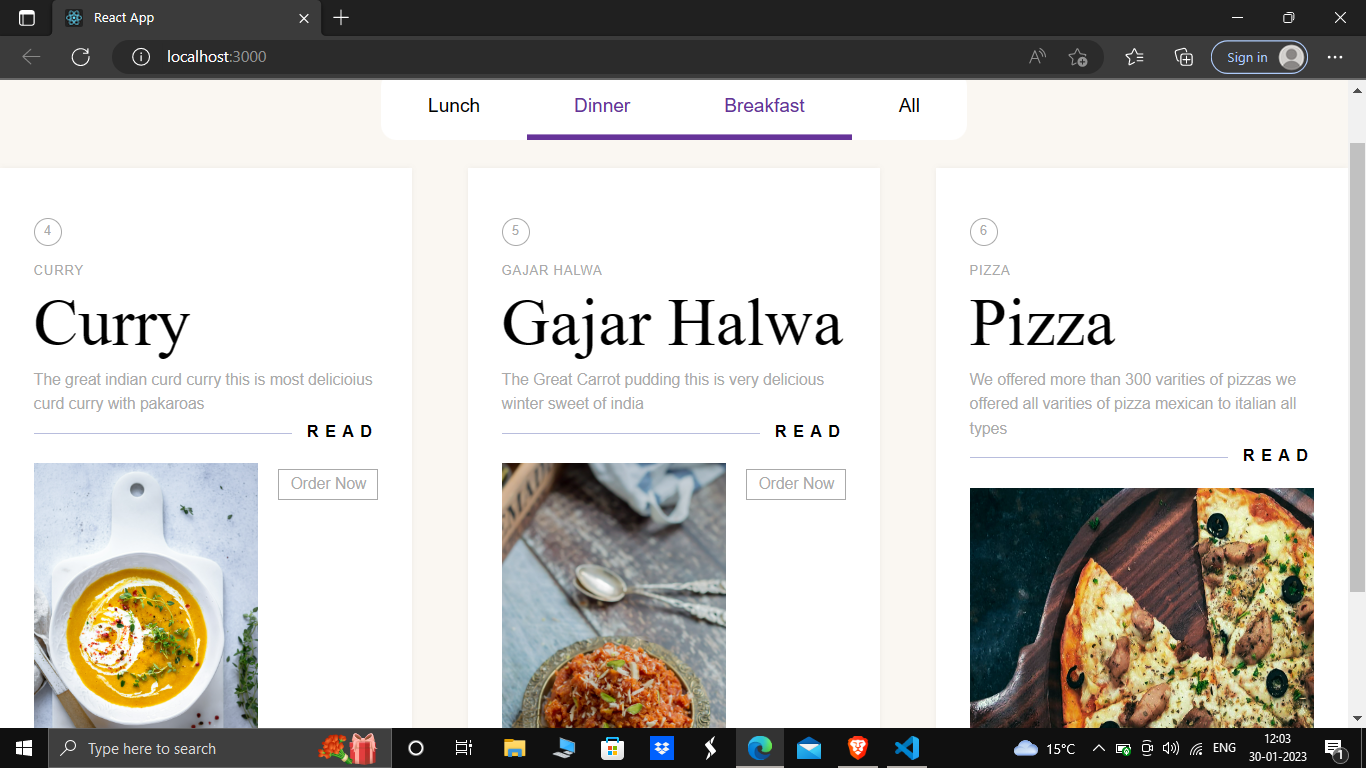Viewport: 1366px width, 768px height.
Task: Open the Mail app from taskbar
Action: (808, 747)
